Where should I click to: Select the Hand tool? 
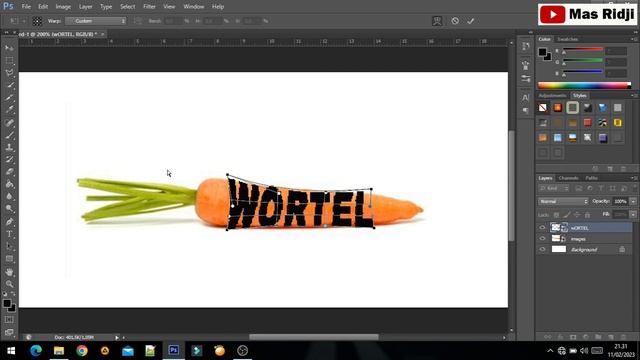9,272
